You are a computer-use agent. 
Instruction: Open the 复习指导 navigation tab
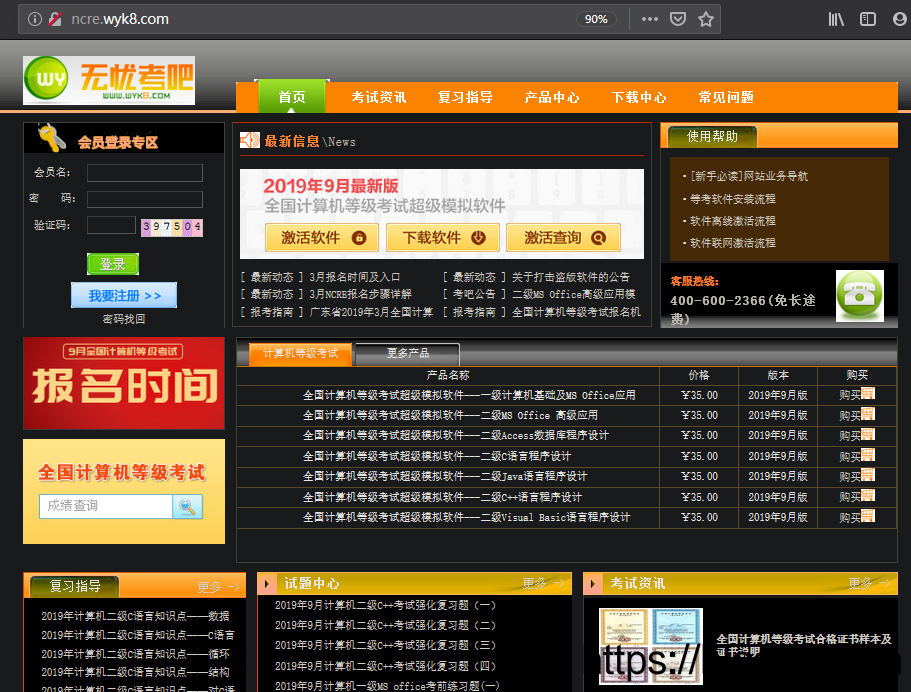pyautogui.click(x=465, y=97)
